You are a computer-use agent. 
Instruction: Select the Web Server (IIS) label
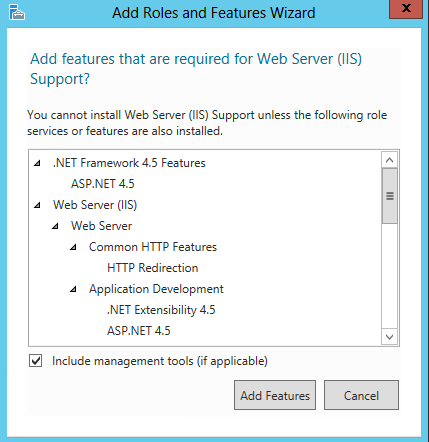coord(95,205)
